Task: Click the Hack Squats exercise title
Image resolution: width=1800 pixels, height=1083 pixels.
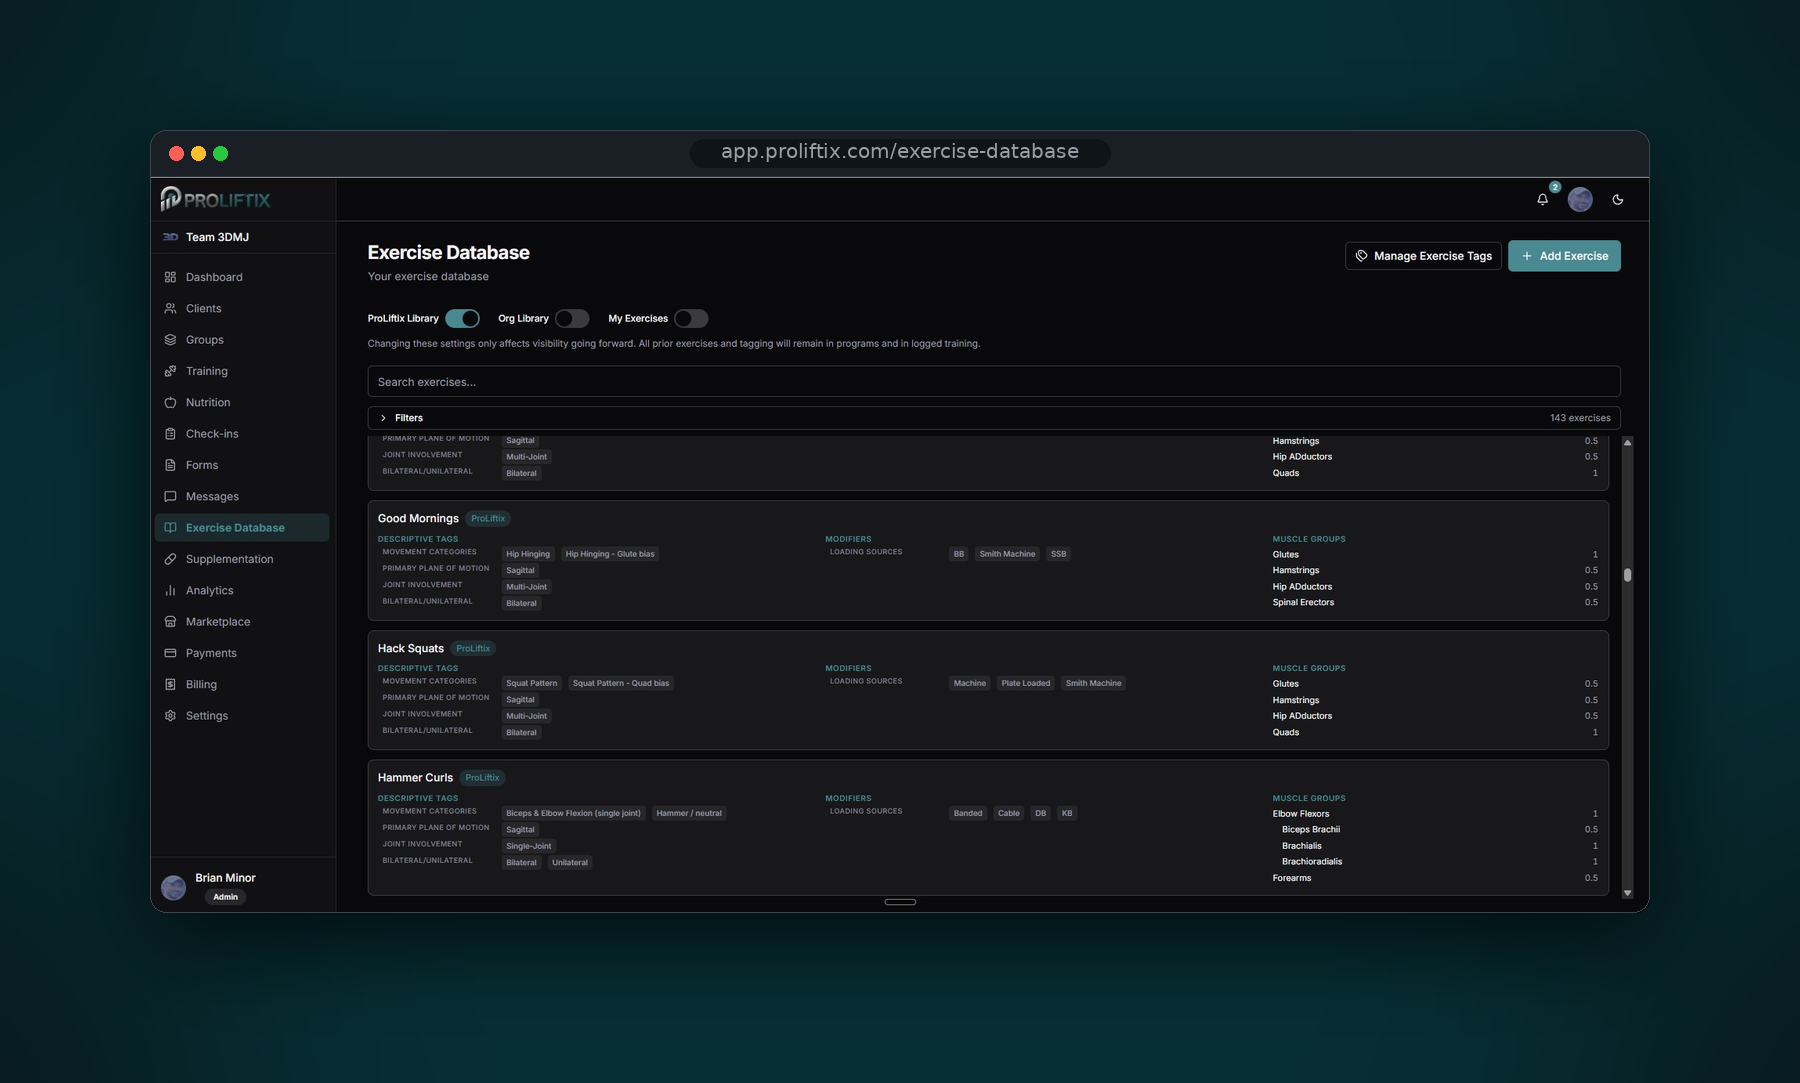Action: 411,648
